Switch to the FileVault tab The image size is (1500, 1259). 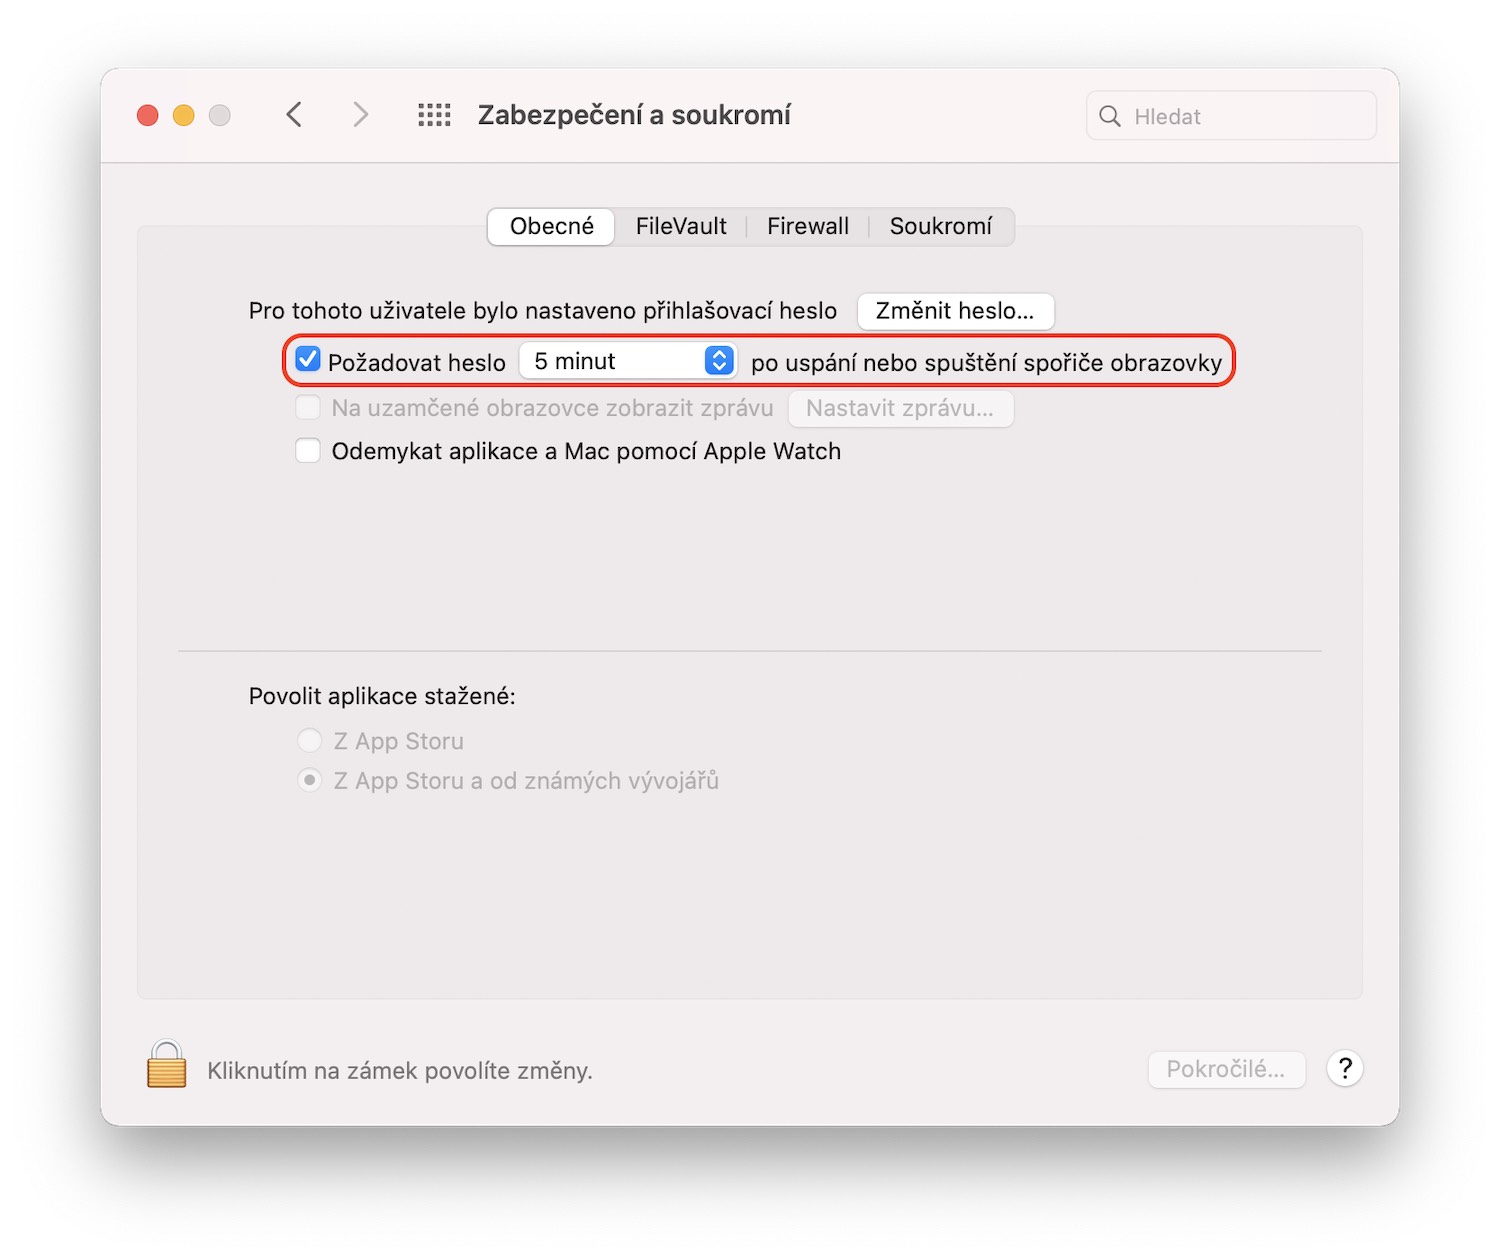681,226
